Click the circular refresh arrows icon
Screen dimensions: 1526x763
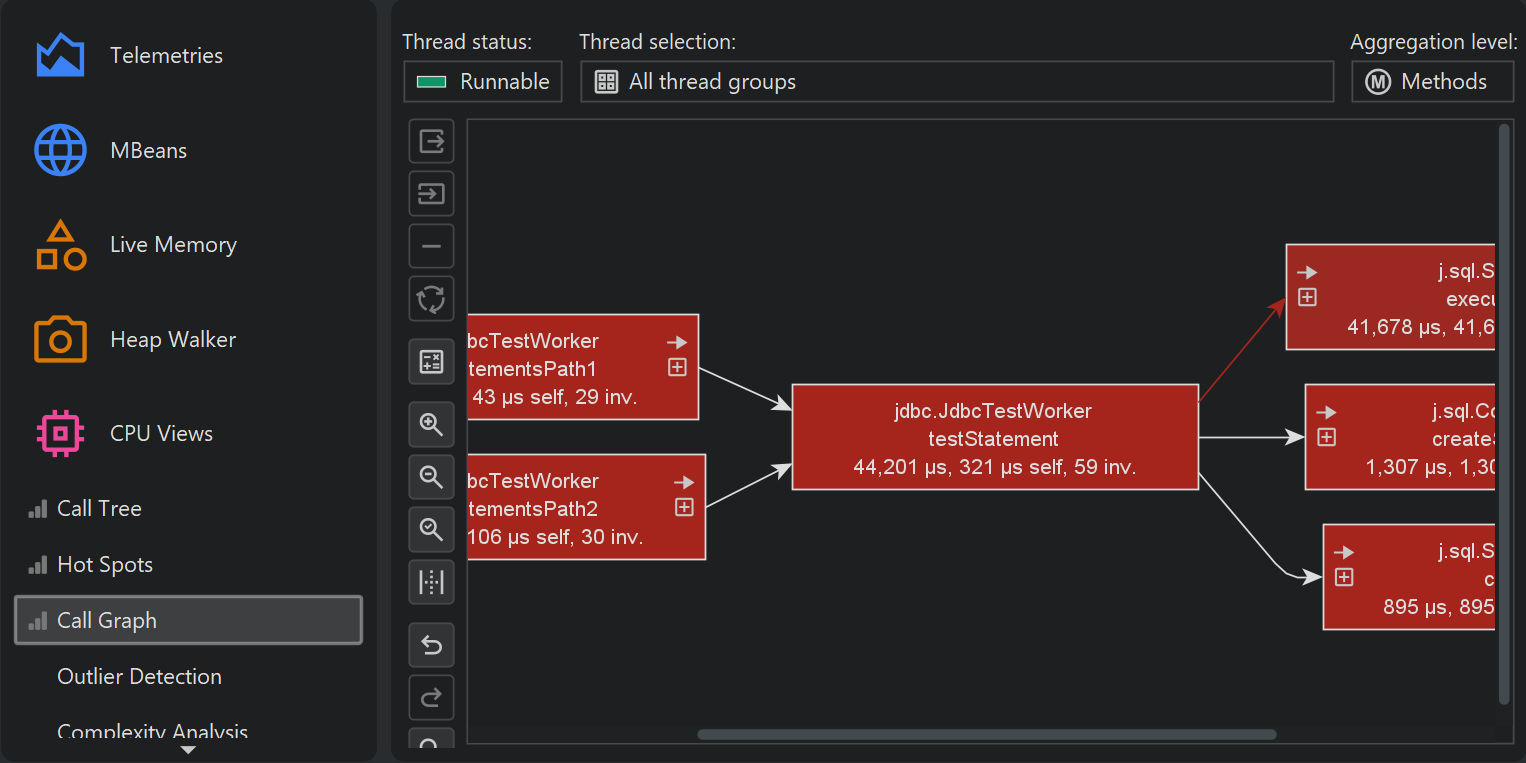click(x=431, y=298)
